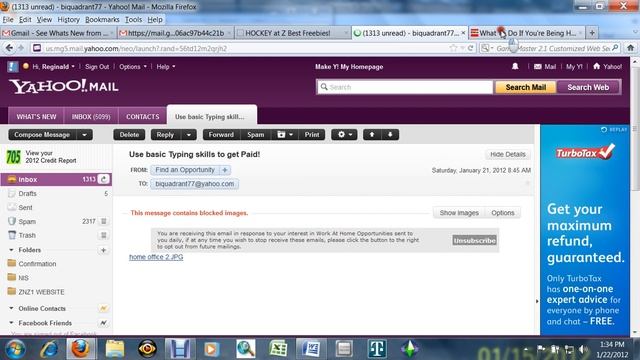Image resolution: width=640 pixels, height=360 pixels.
Task: Click the browser Back arrow button
Action: (9, 48)
